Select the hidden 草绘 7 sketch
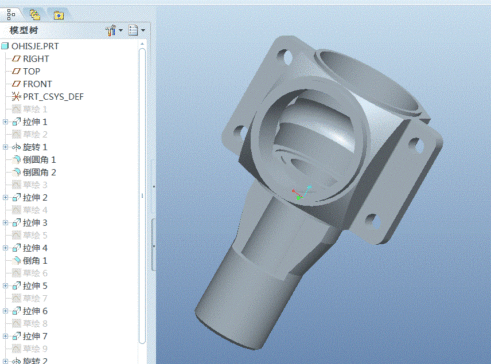Image resolution: width=491 pixels, height=364 pixels. pos(35,298)
